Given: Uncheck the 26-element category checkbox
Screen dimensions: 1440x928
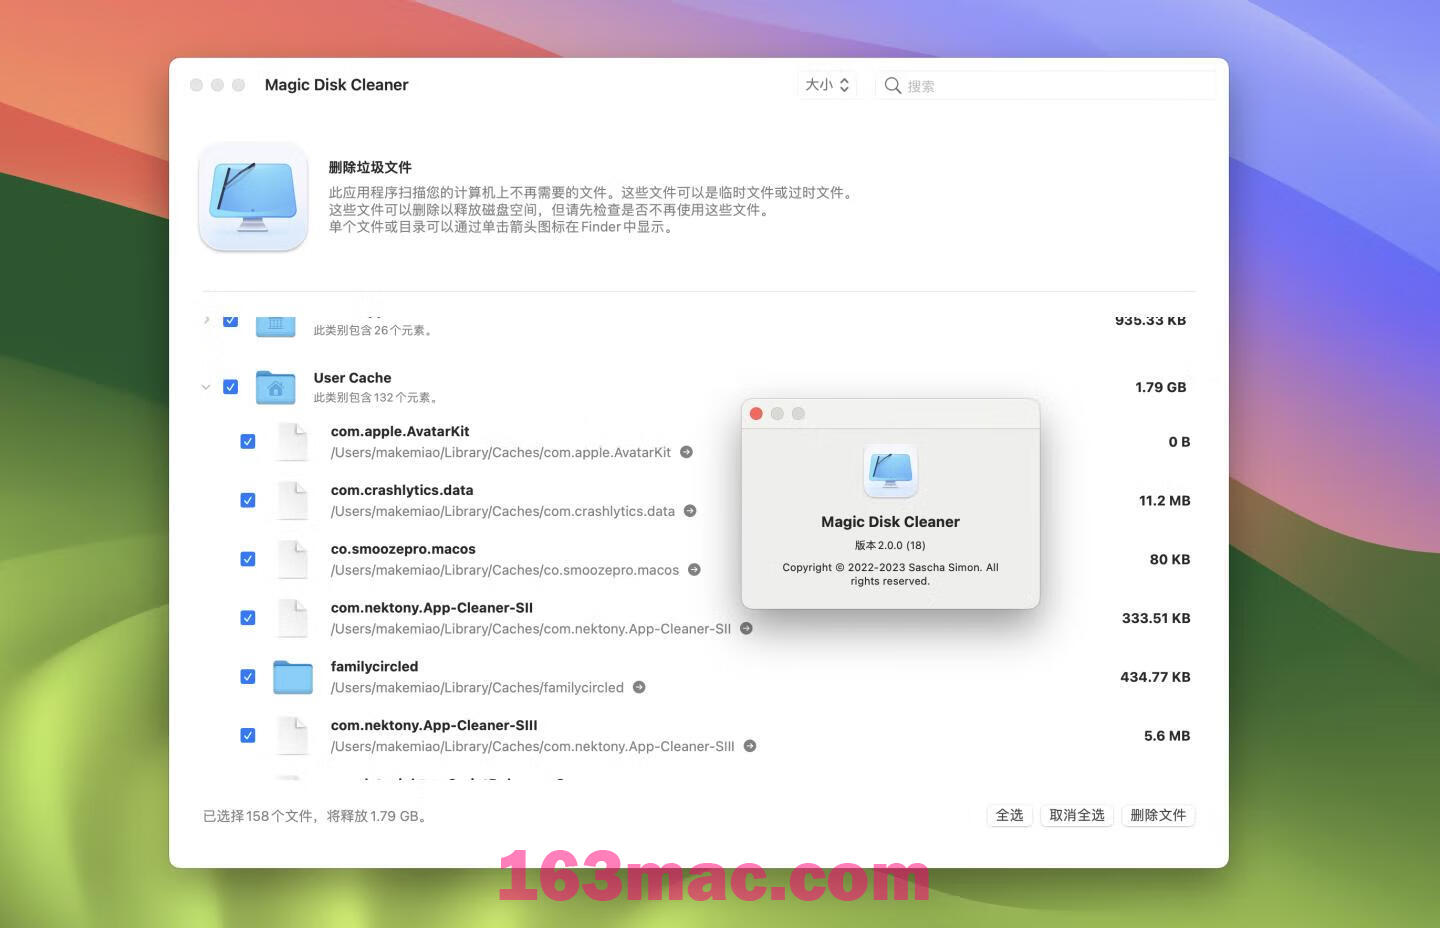Looking at the screenshot, I should (231, 321).
